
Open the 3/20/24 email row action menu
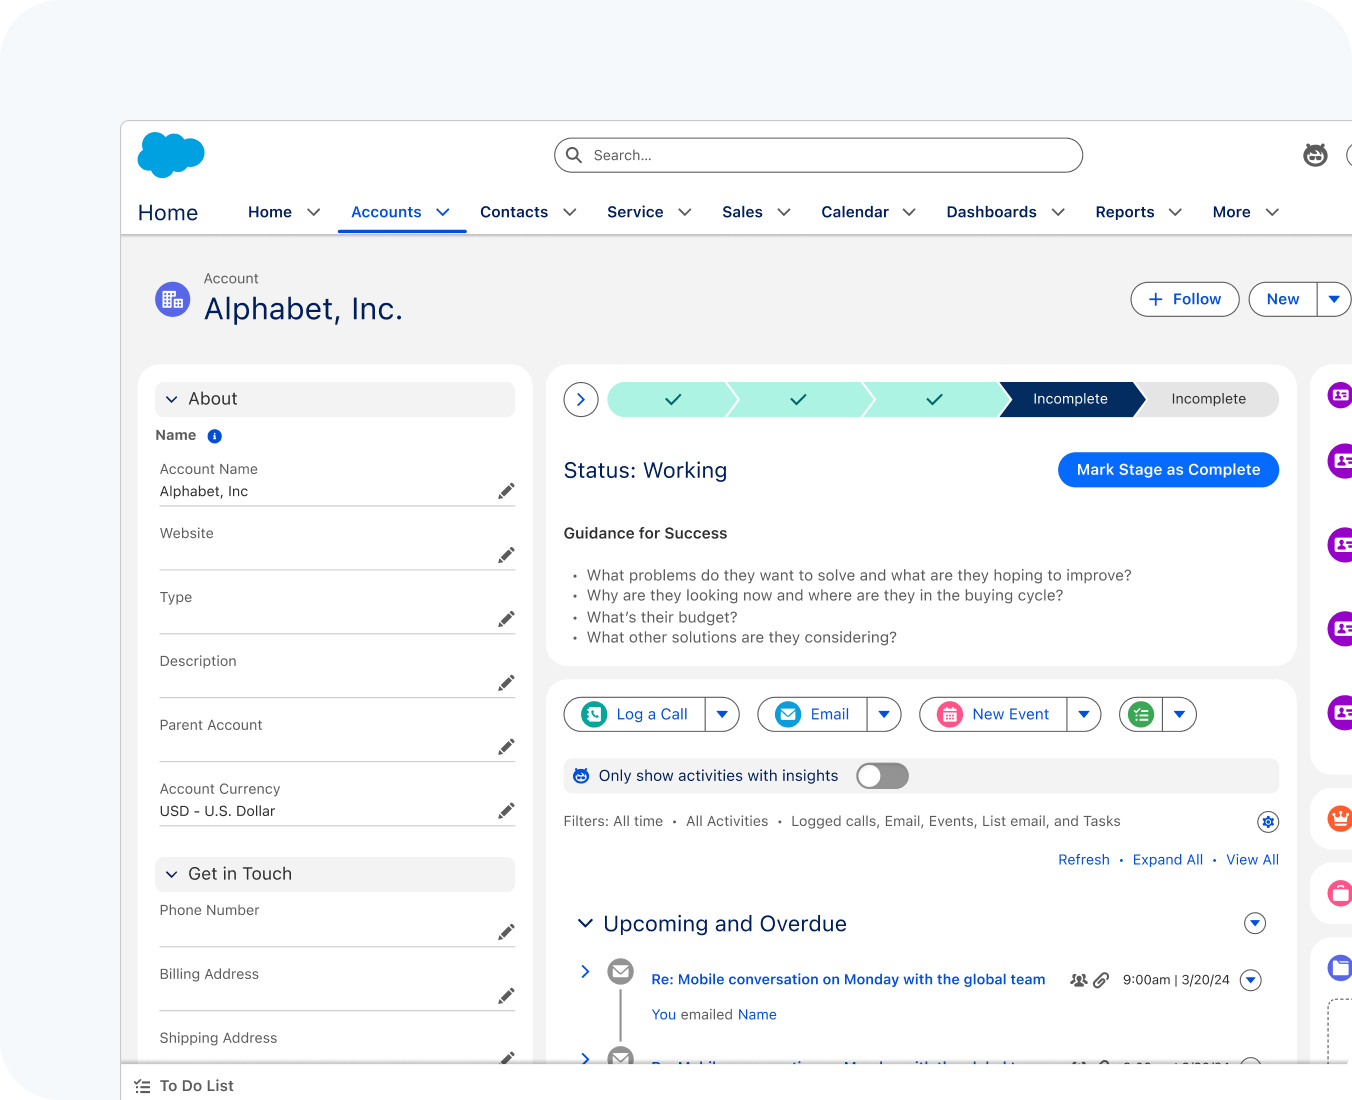click(x=1250, y=980)
